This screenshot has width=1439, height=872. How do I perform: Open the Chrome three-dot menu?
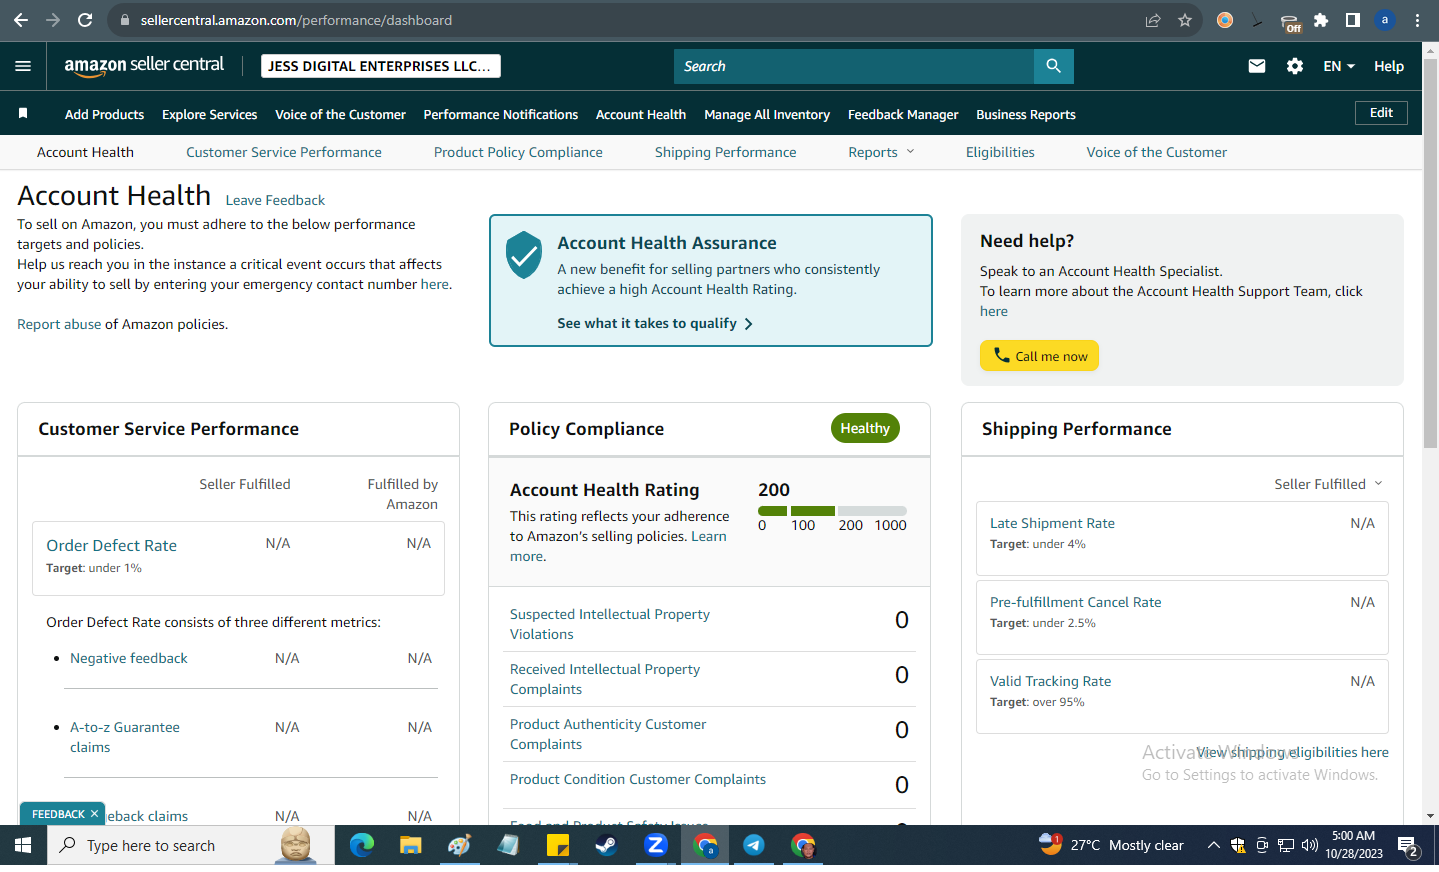coord(1417,20)
